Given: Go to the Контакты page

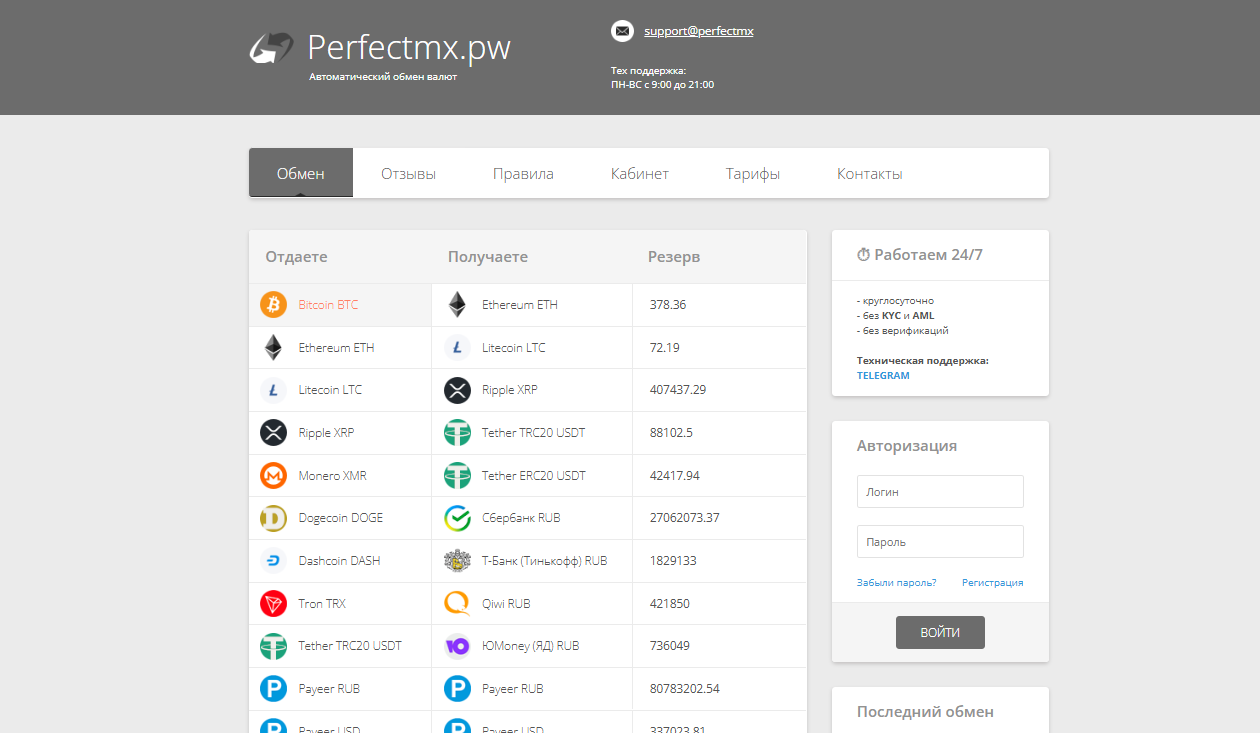Looking at the screenshot, I should [x=869, y=174].
